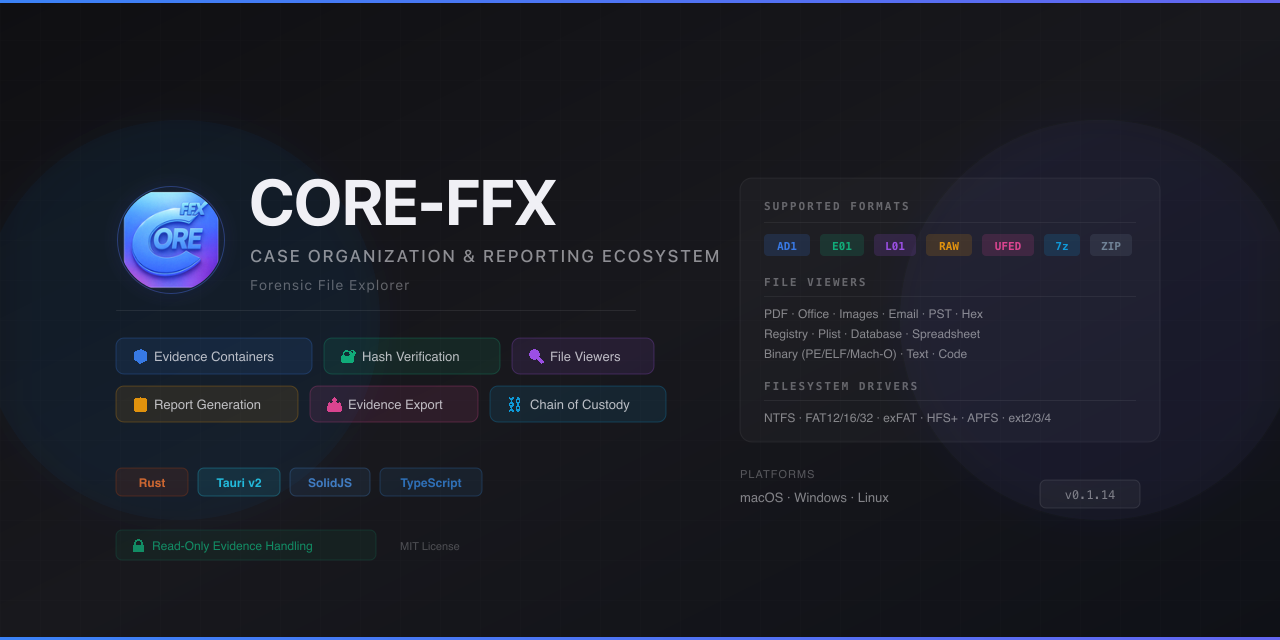This screenshot has width=1280, height=640.
Task: Click the NTFS · FAT12/16/32 filesystem line
Action: coord(907,418)
